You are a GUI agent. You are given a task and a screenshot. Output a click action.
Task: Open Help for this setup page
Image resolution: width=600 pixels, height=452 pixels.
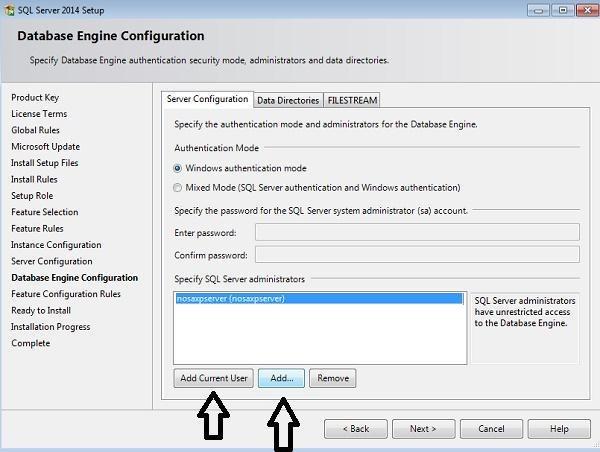(559, 428)
